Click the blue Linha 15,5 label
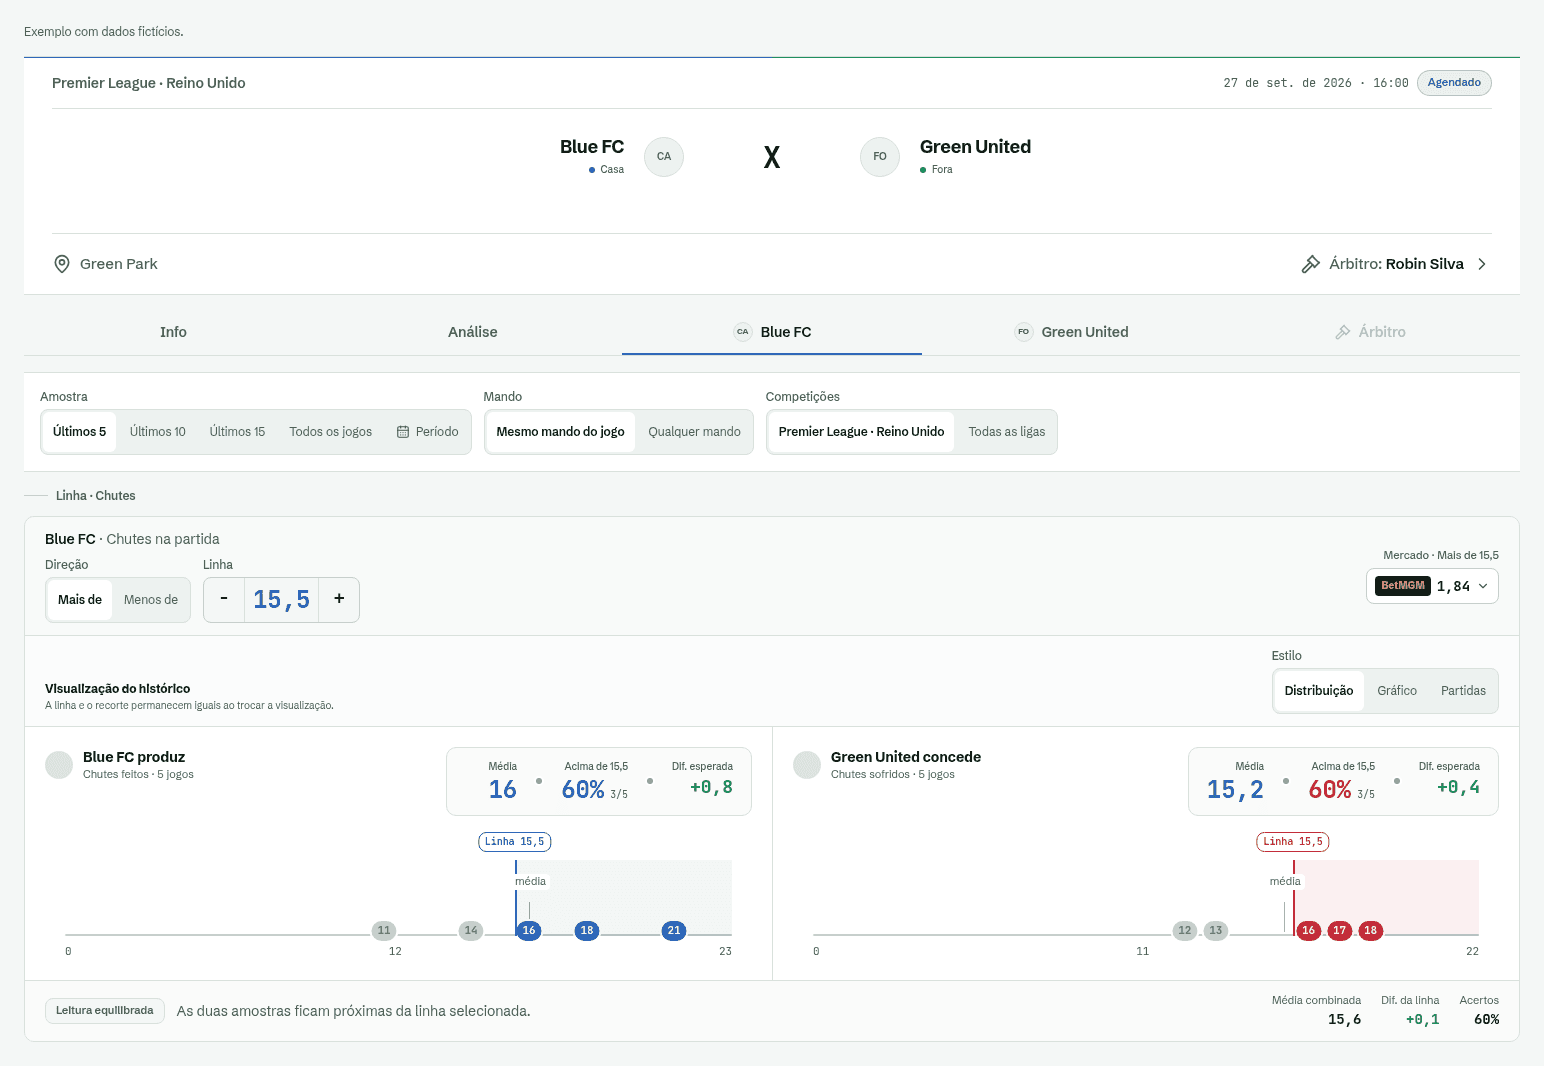Screen dimensions: 1544x1066 click(515, 842)
